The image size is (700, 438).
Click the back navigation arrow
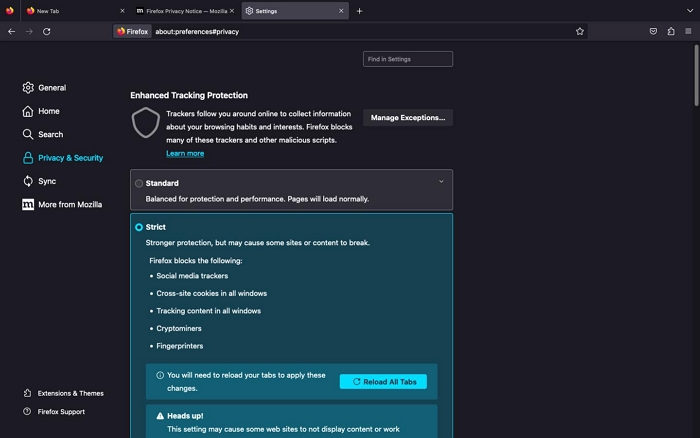pyautogui.click(x=12, y=31)
